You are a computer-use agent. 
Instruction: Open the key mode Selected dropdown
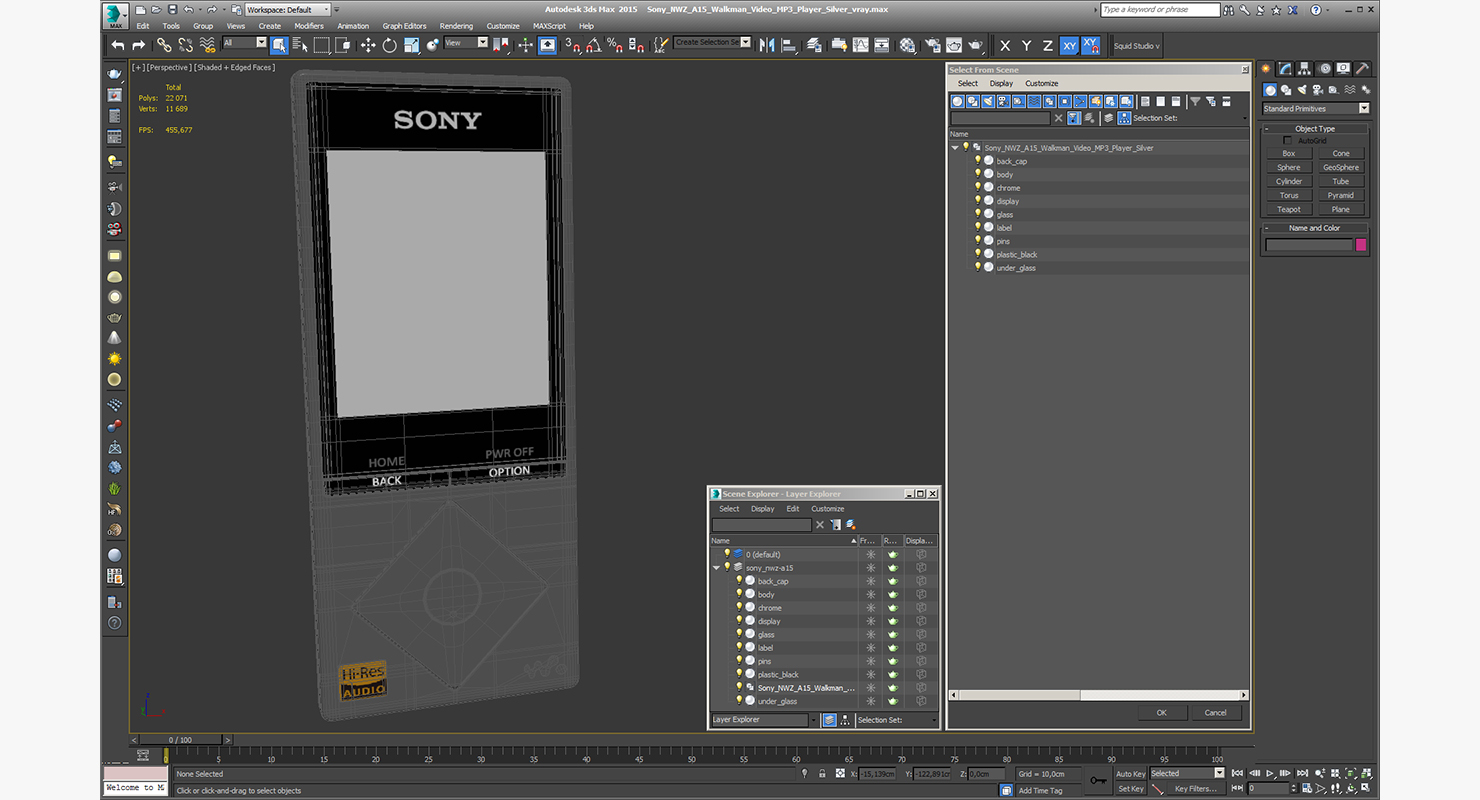[1187, 773]
